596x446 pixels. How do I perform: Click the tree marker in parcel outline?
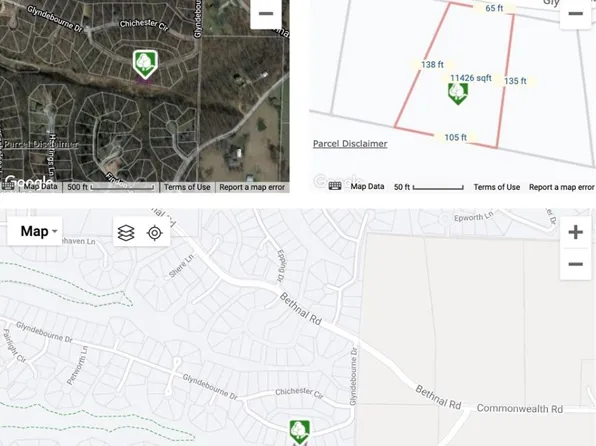coord(458,94)
